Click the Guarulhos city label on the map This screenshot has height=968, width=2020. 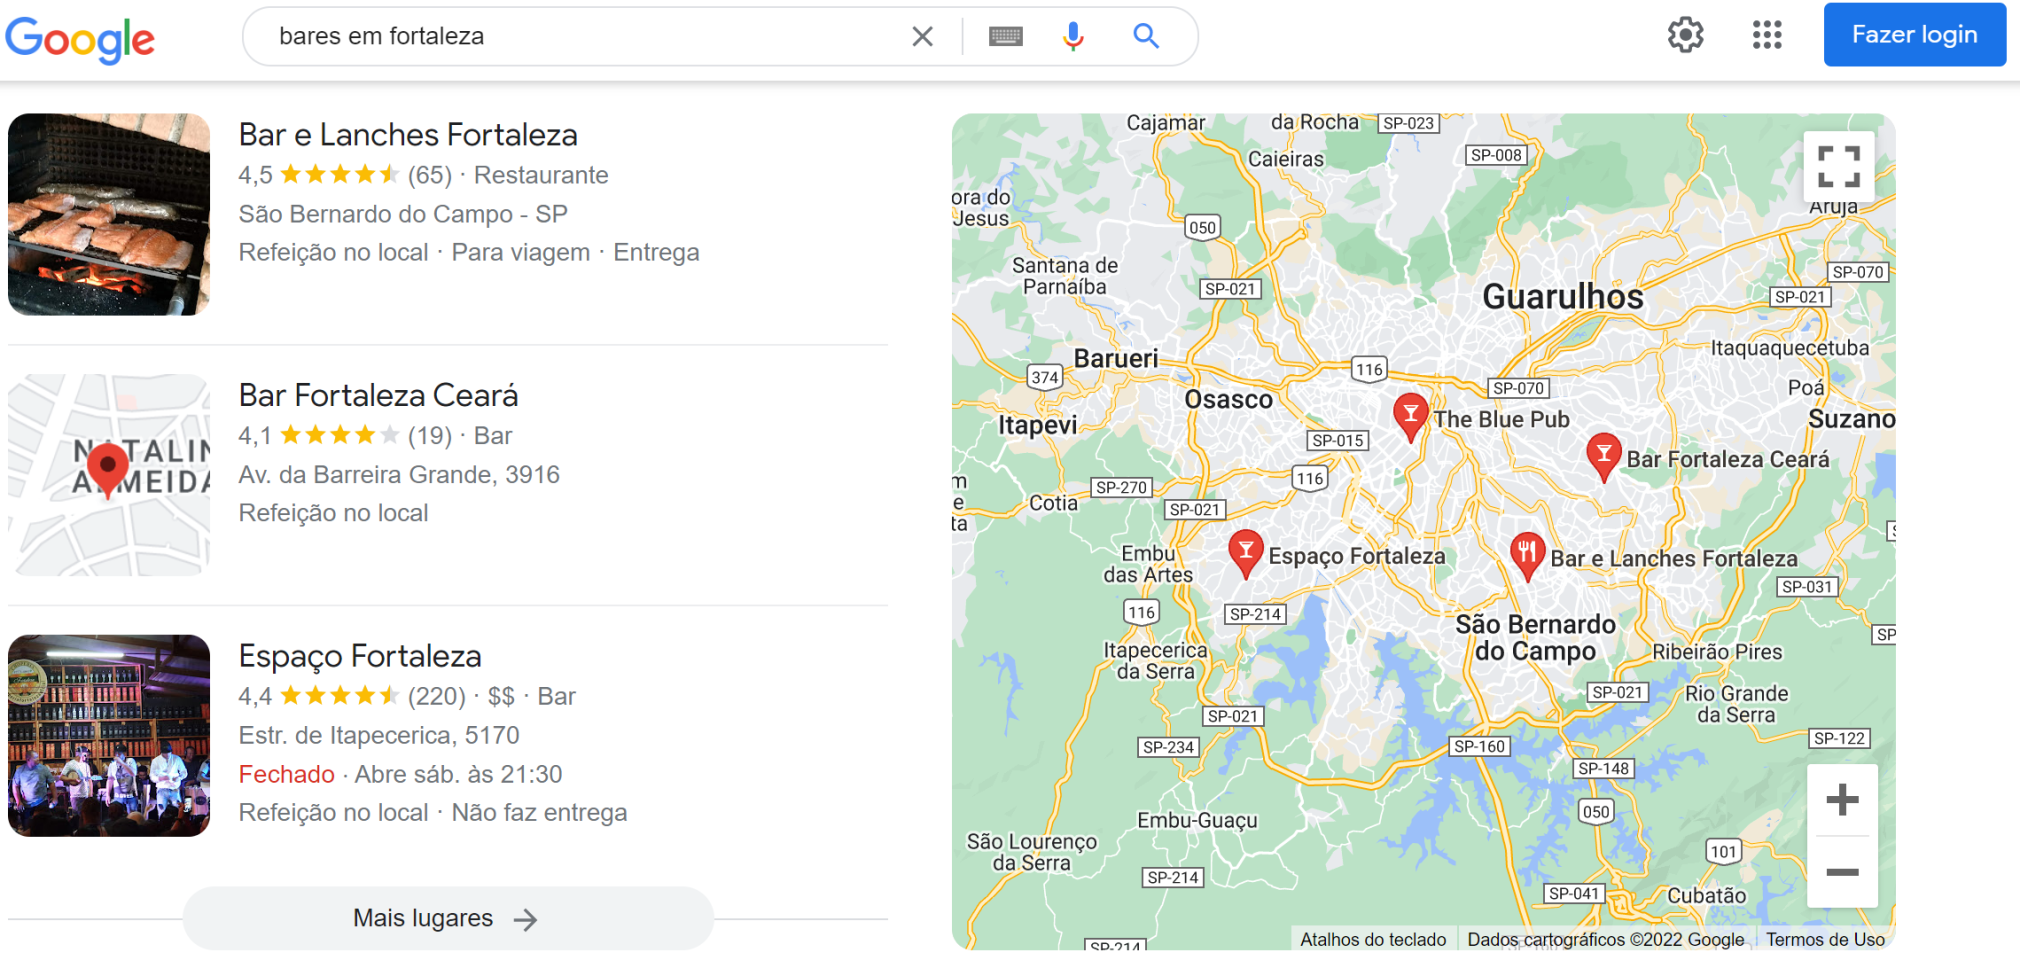[1563, 297]
